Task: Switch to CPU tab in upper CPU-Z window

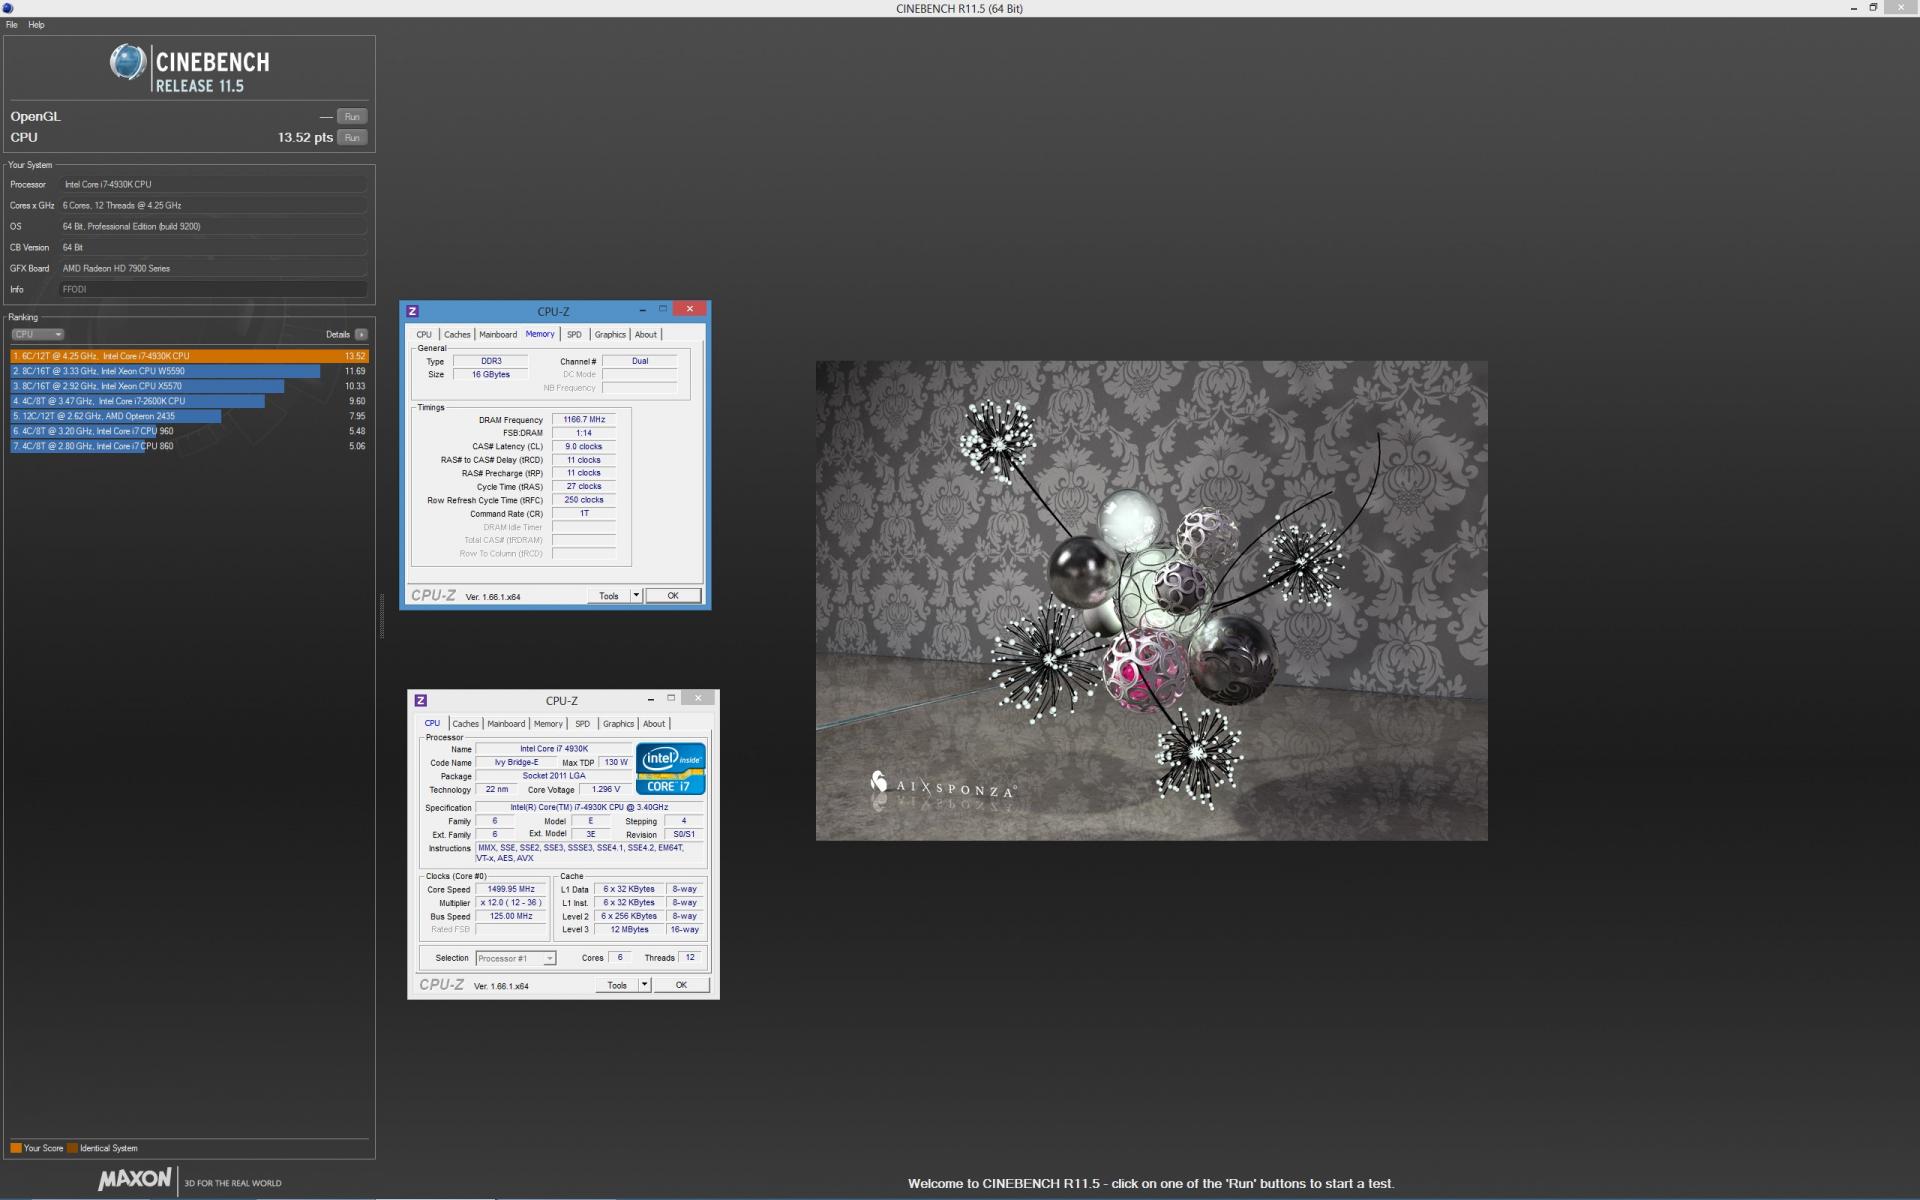Action: point(424,335)
